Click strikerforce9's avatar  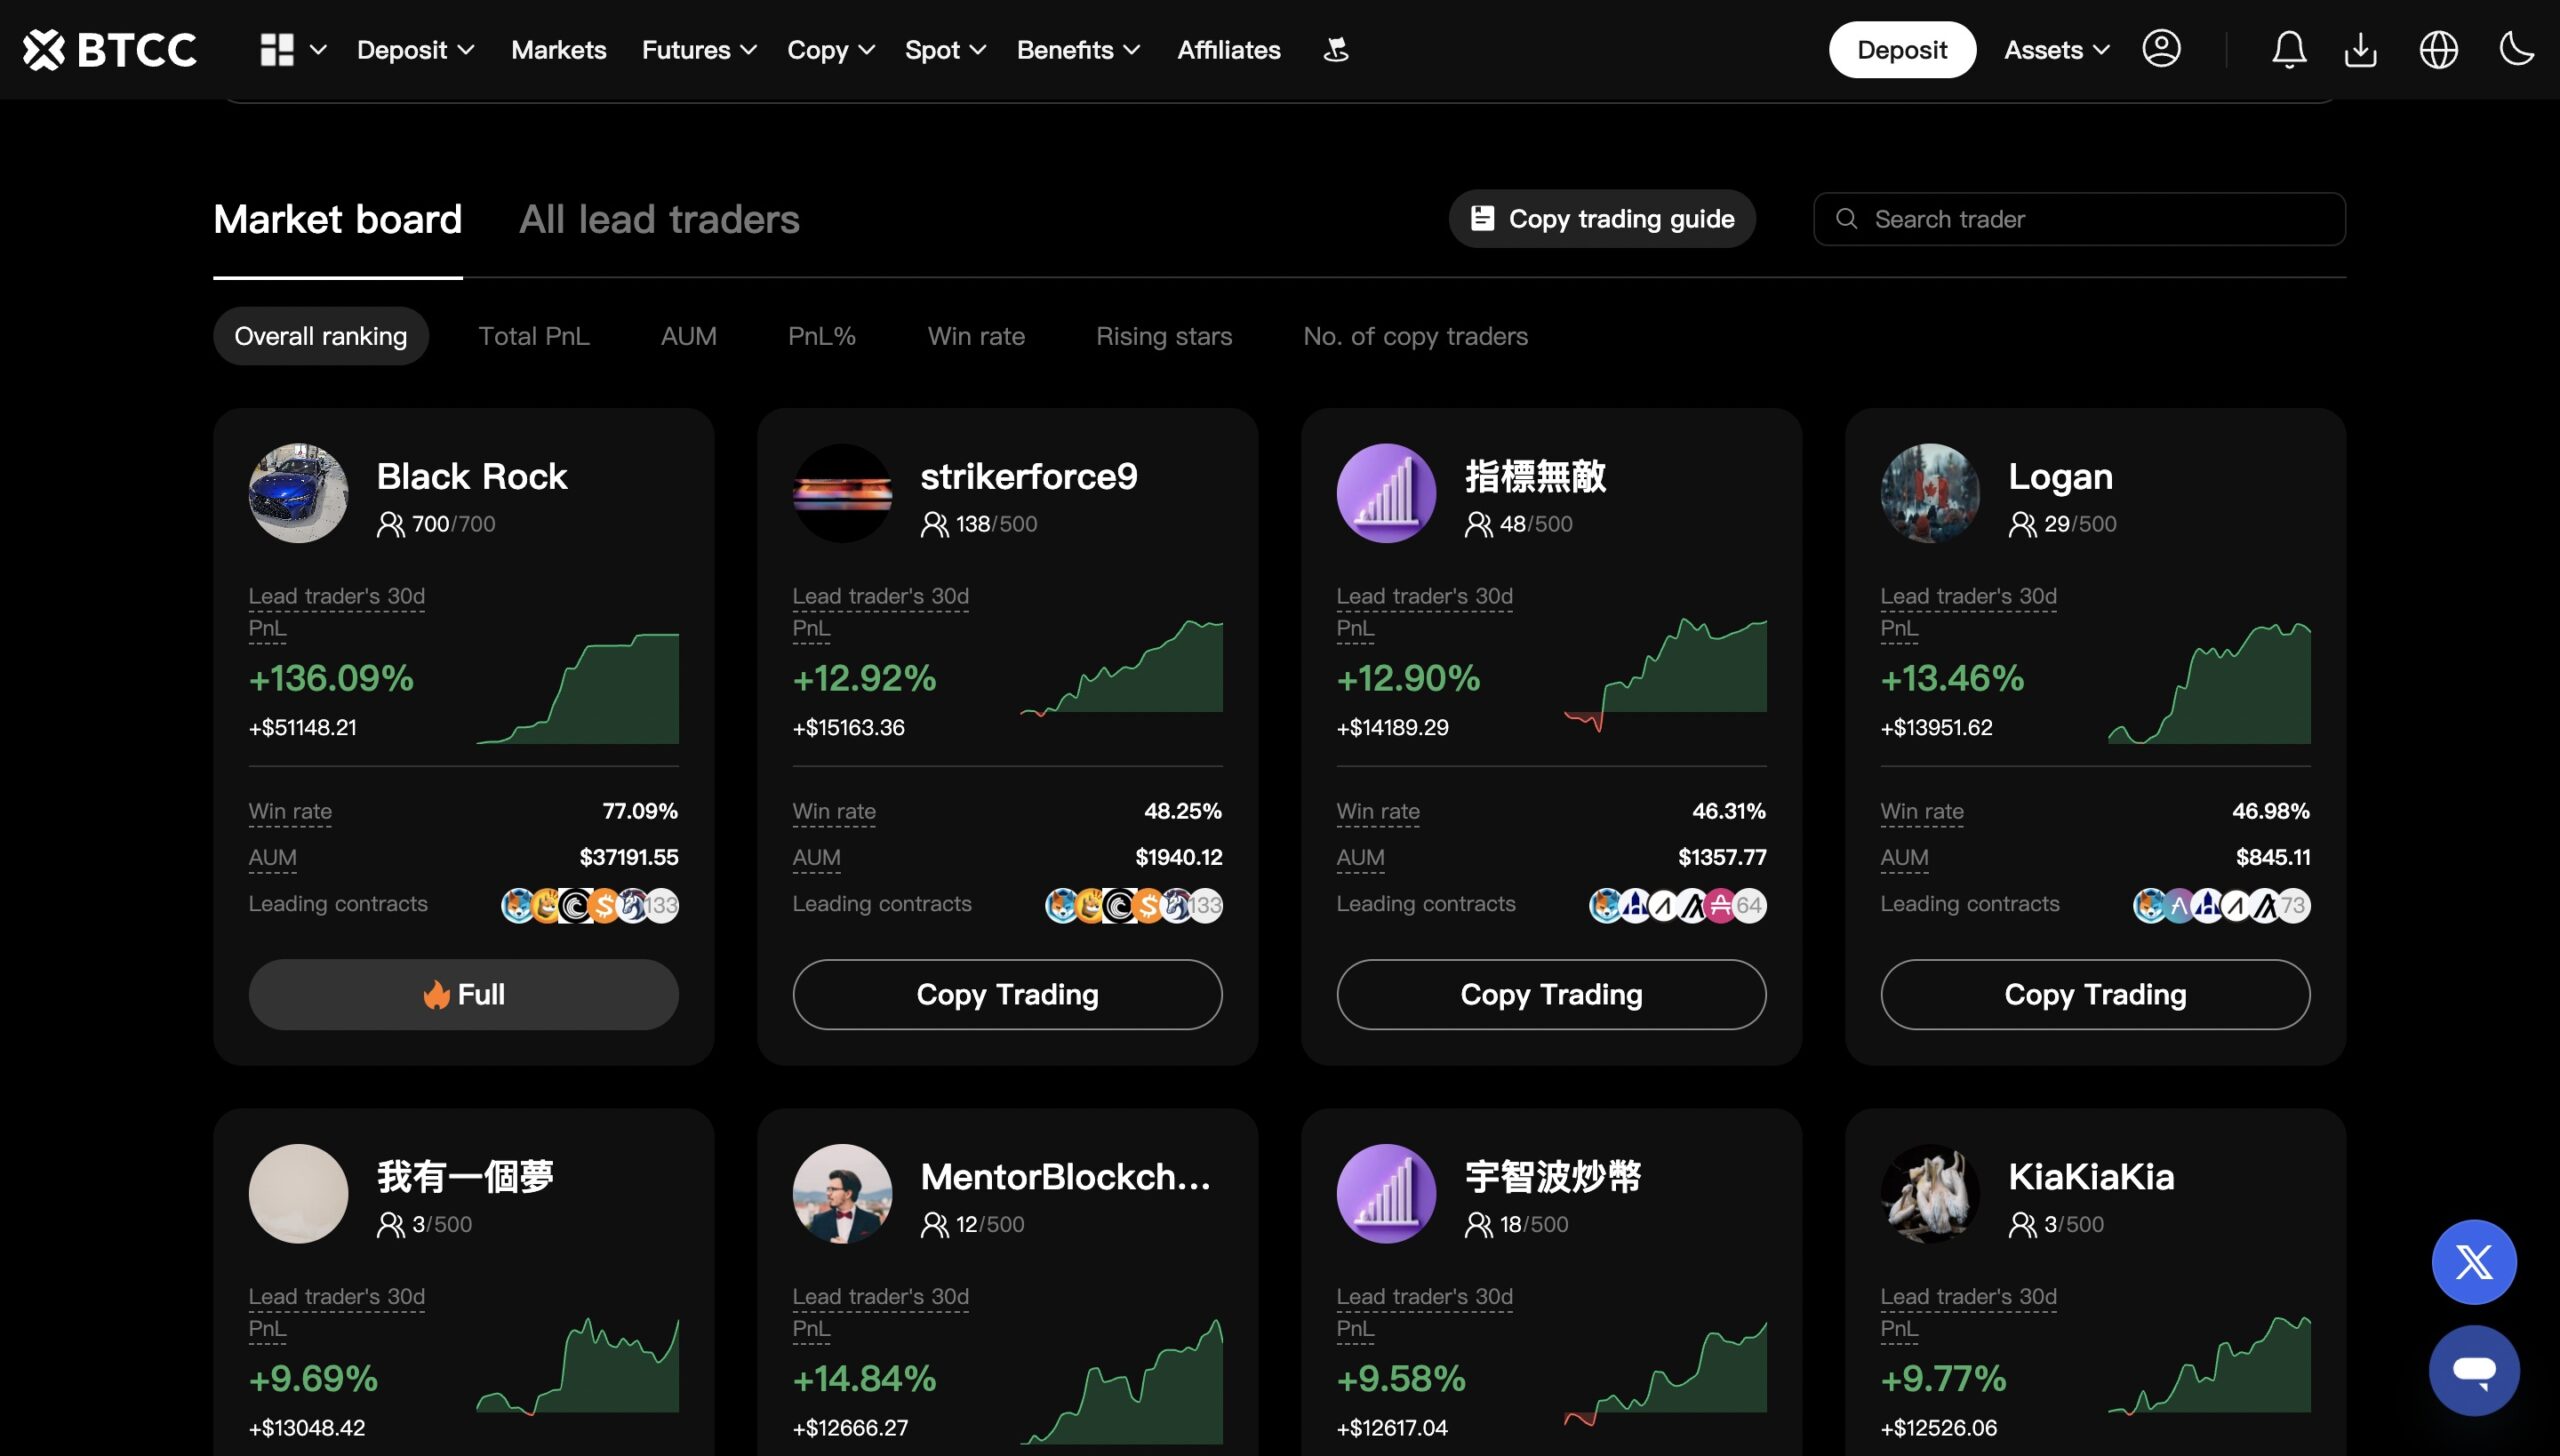pyautogui.click(x=842, y=493)
